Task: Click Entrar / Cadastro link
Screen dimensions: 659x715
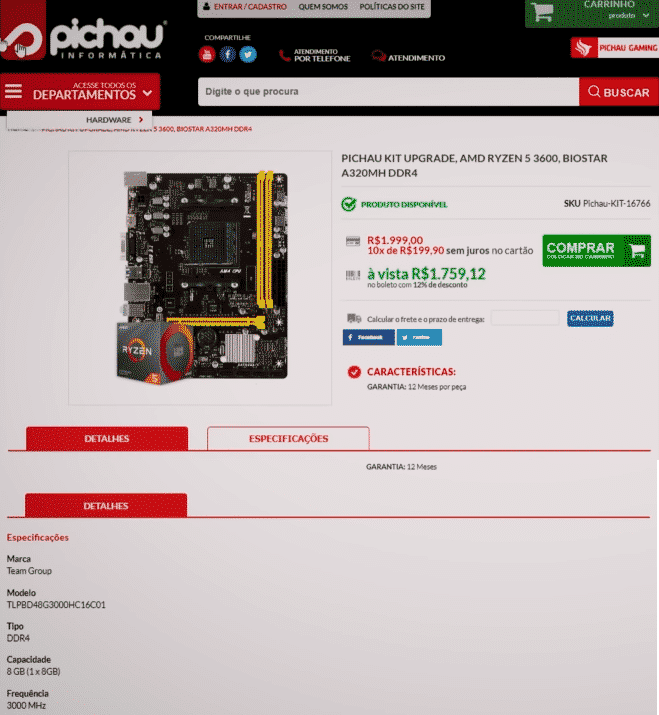Action: [250, 7]
